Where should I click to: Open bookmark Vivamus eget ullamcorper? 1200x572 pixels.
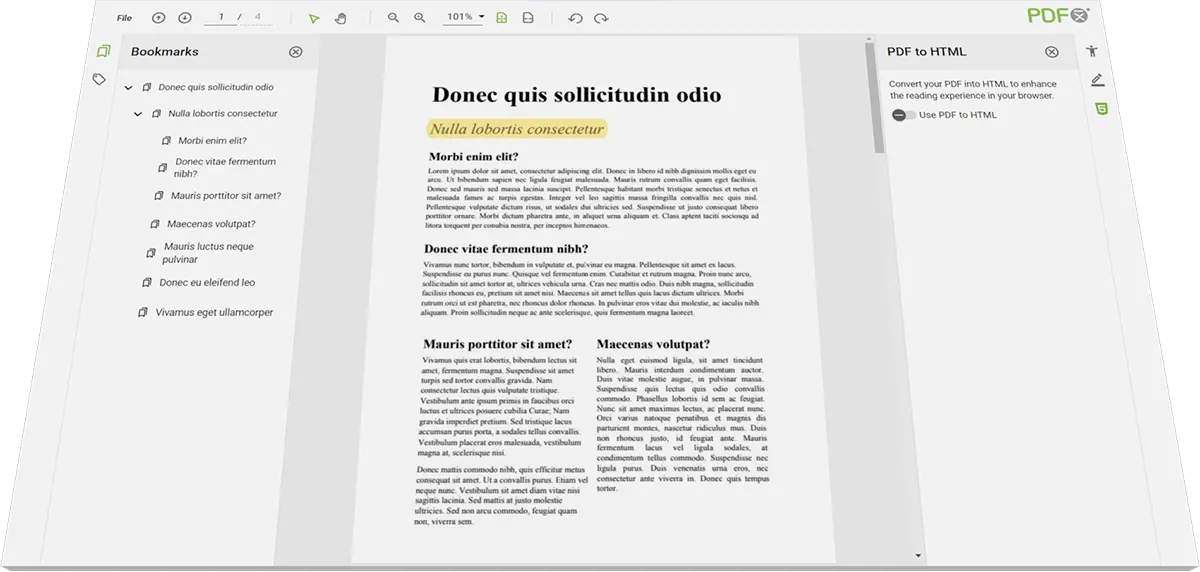pos(213,313)
